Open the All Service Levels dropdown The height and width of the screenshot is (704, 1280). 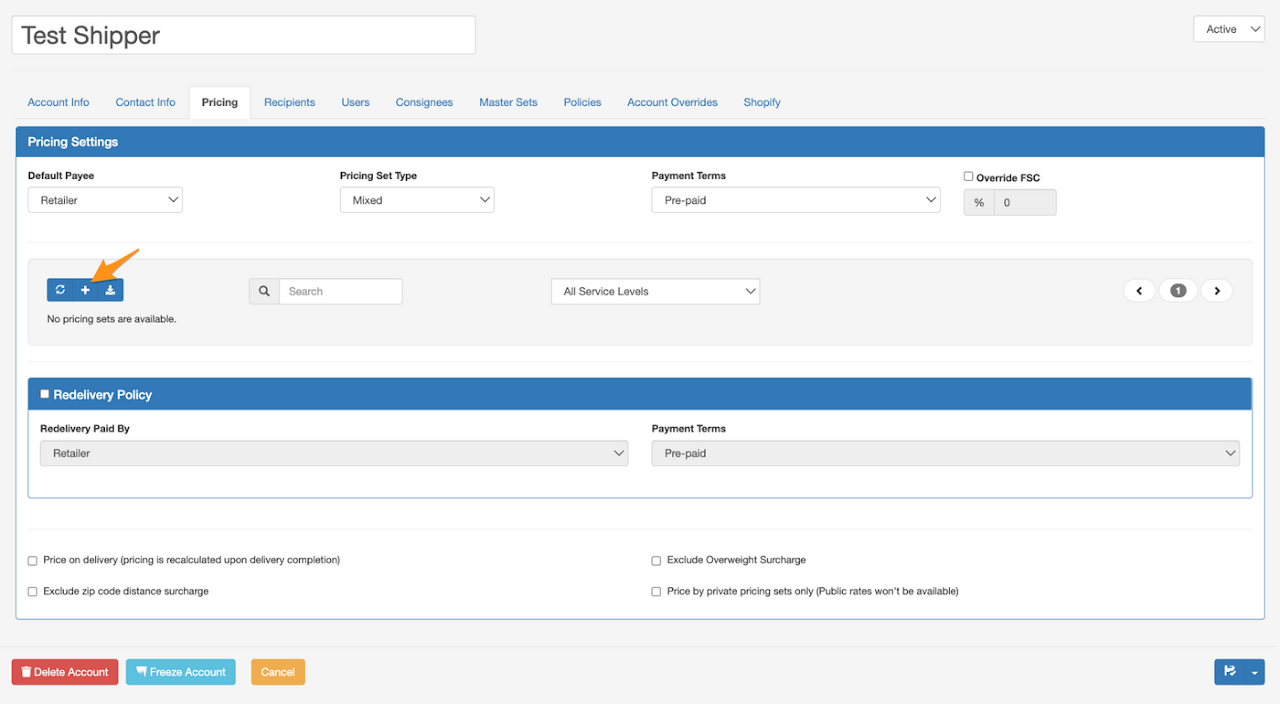click(655, 291)
